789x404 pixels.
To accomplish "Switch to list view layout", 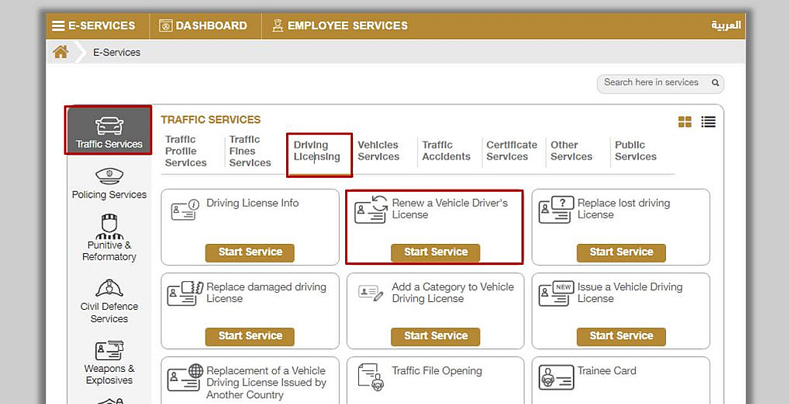I will (708, 122).
